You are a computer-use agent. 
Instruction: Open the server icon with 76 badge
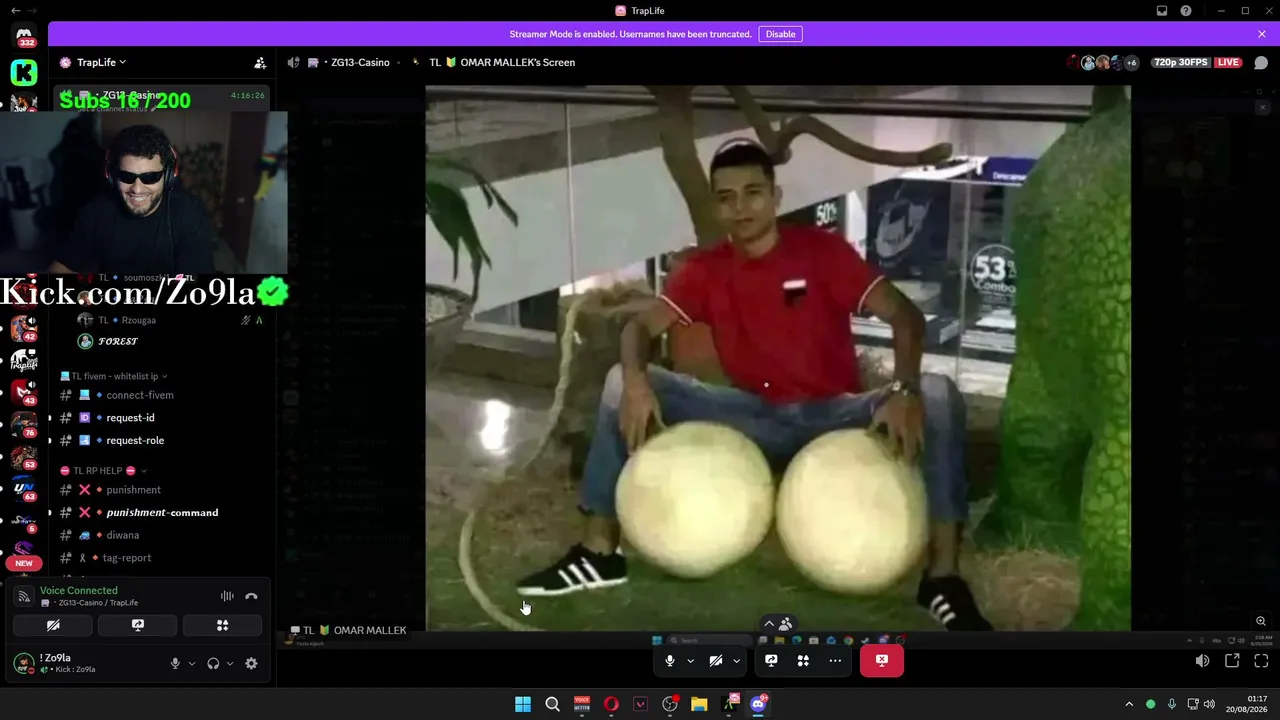(x=24, y=425)
